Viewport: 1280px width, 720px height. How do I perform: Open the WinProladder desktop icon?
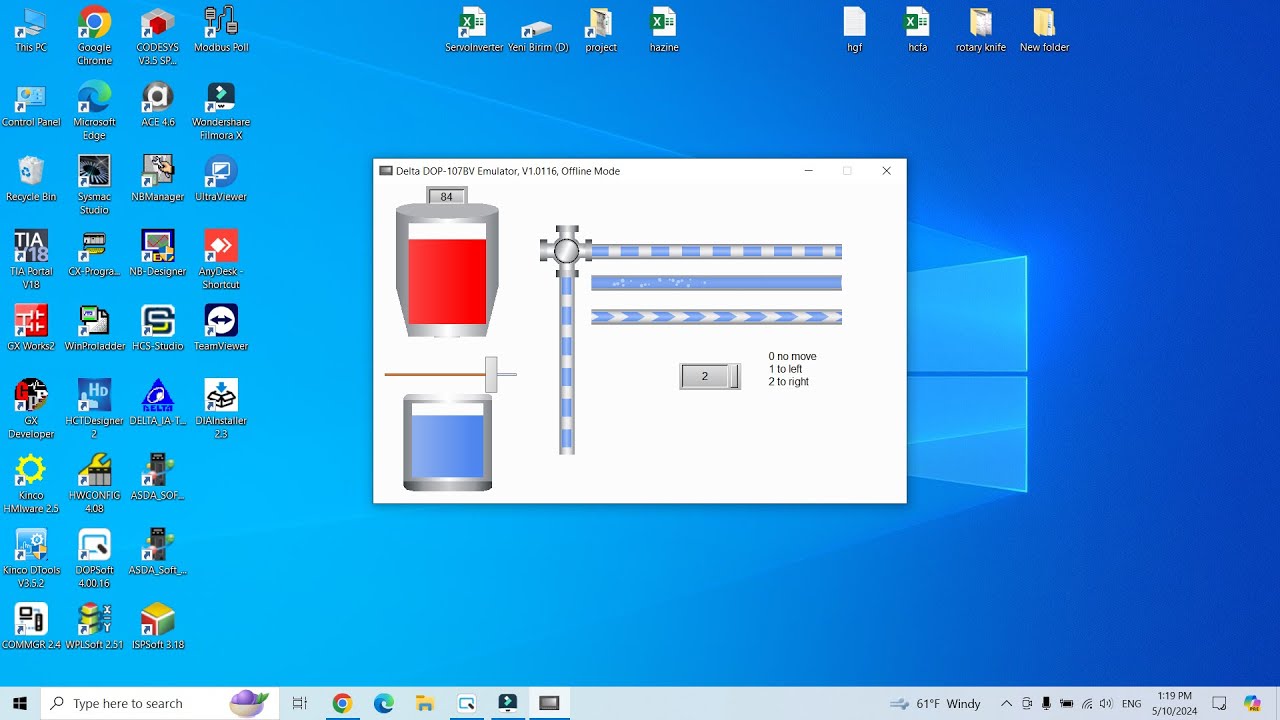94,328
